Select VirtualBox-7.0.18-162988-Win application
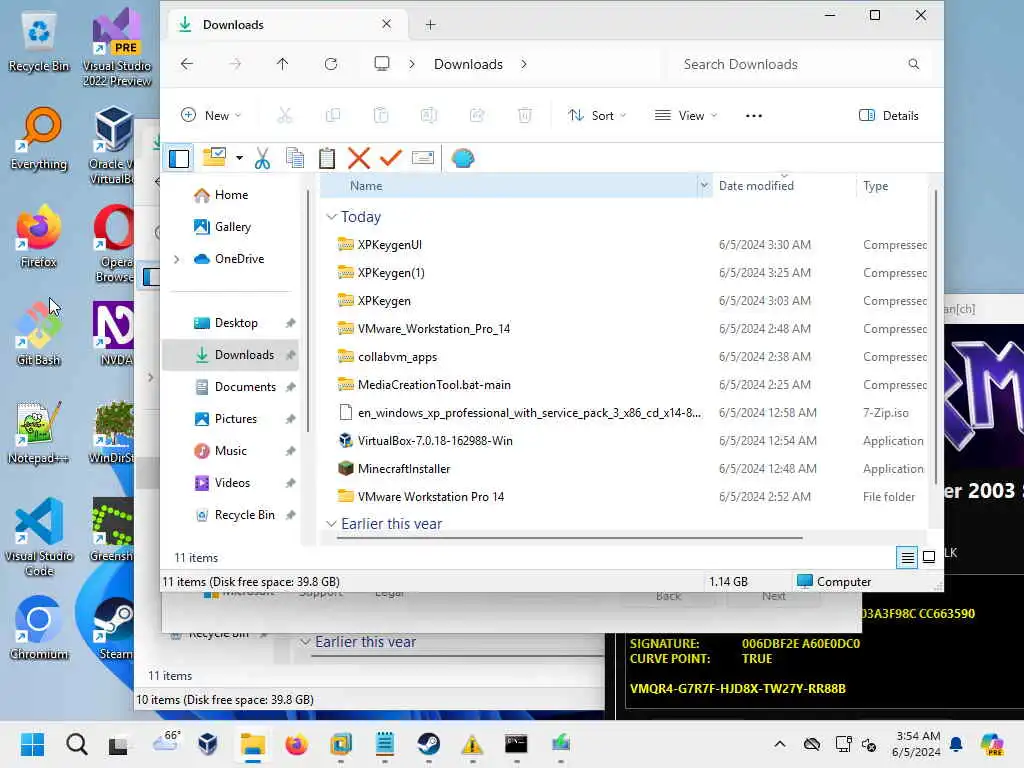This screenshot has height=768, width=1024. [x=435, y=441]
